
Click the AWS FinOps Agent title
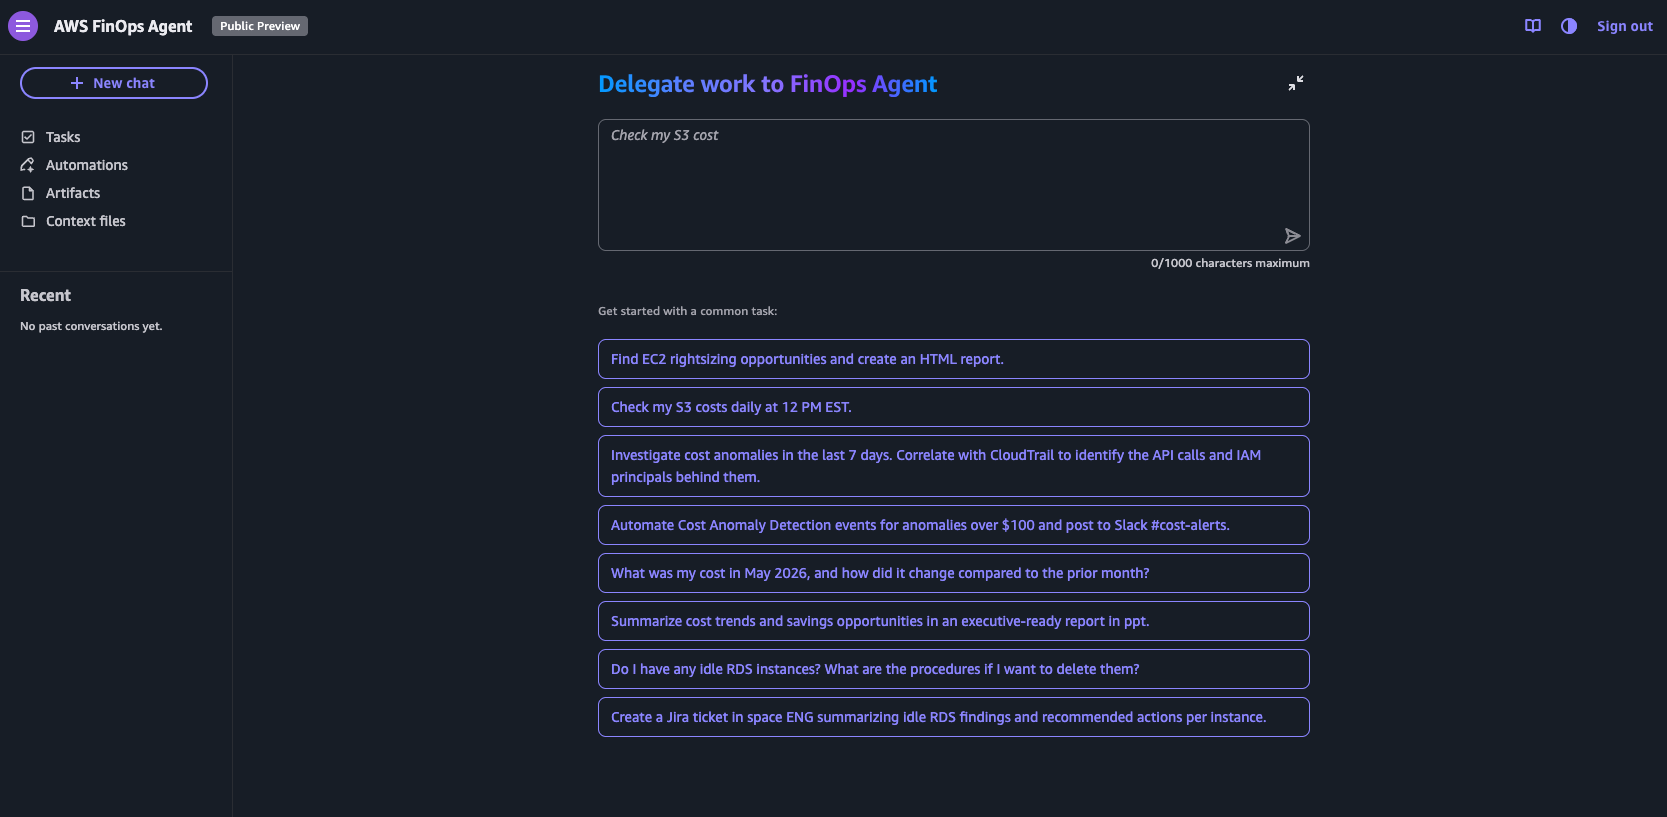point(123,26)
